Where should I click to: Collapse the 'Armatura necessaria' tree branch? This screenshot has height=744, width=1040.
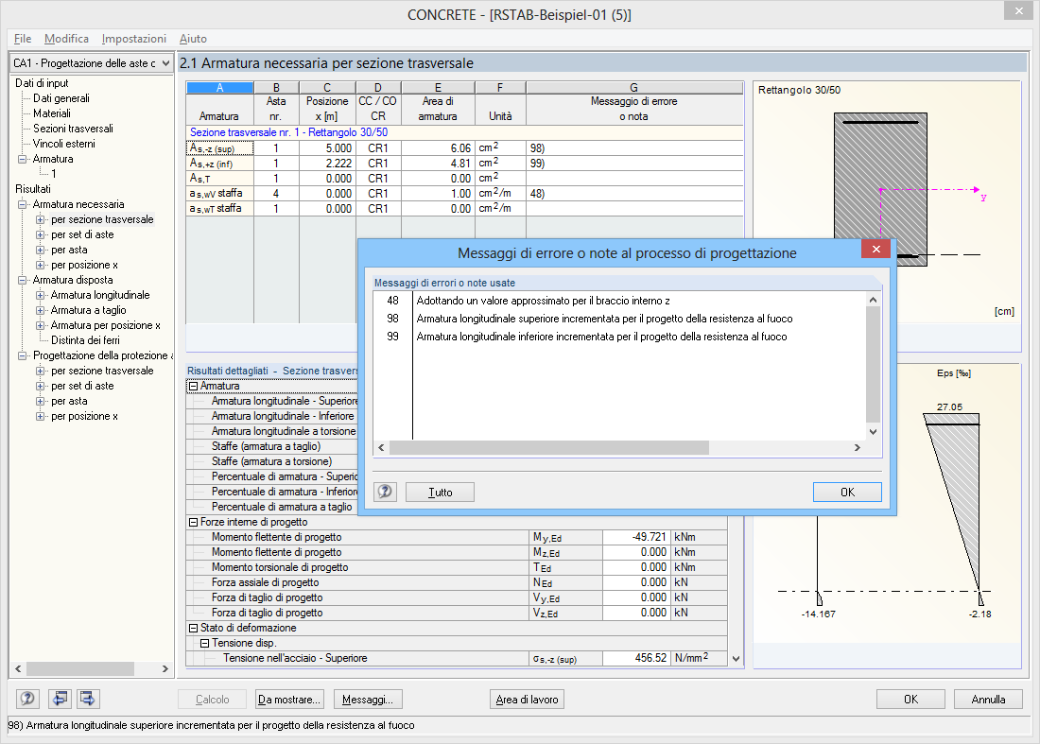tap(22, 204)
